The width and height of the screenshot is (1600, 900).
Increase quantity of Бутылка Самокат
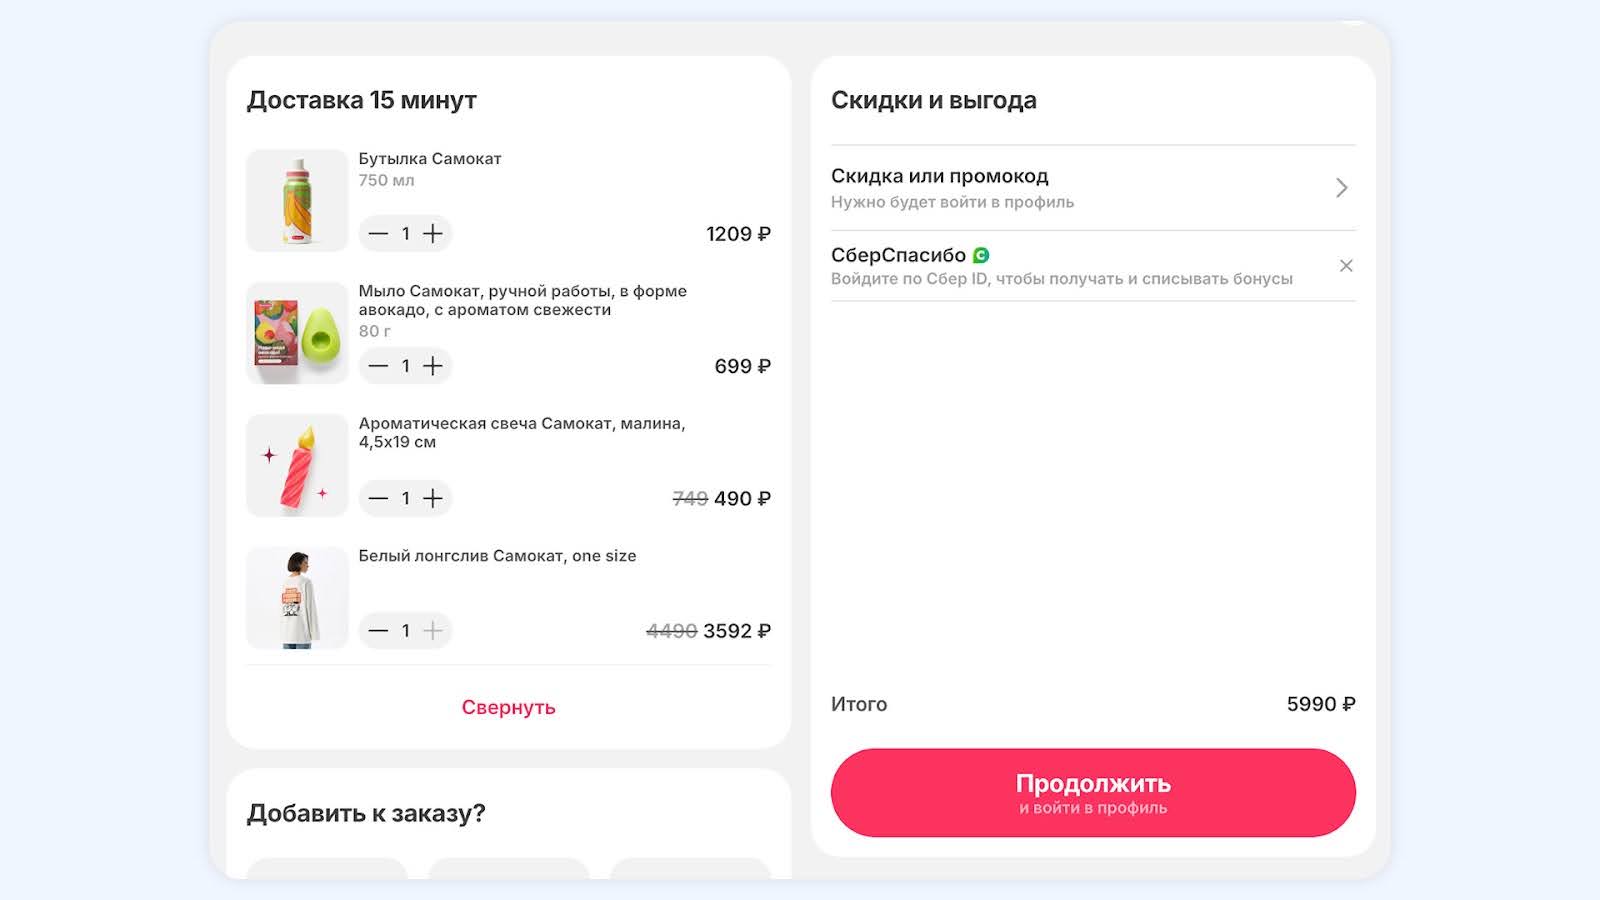(x=433, y=234)
